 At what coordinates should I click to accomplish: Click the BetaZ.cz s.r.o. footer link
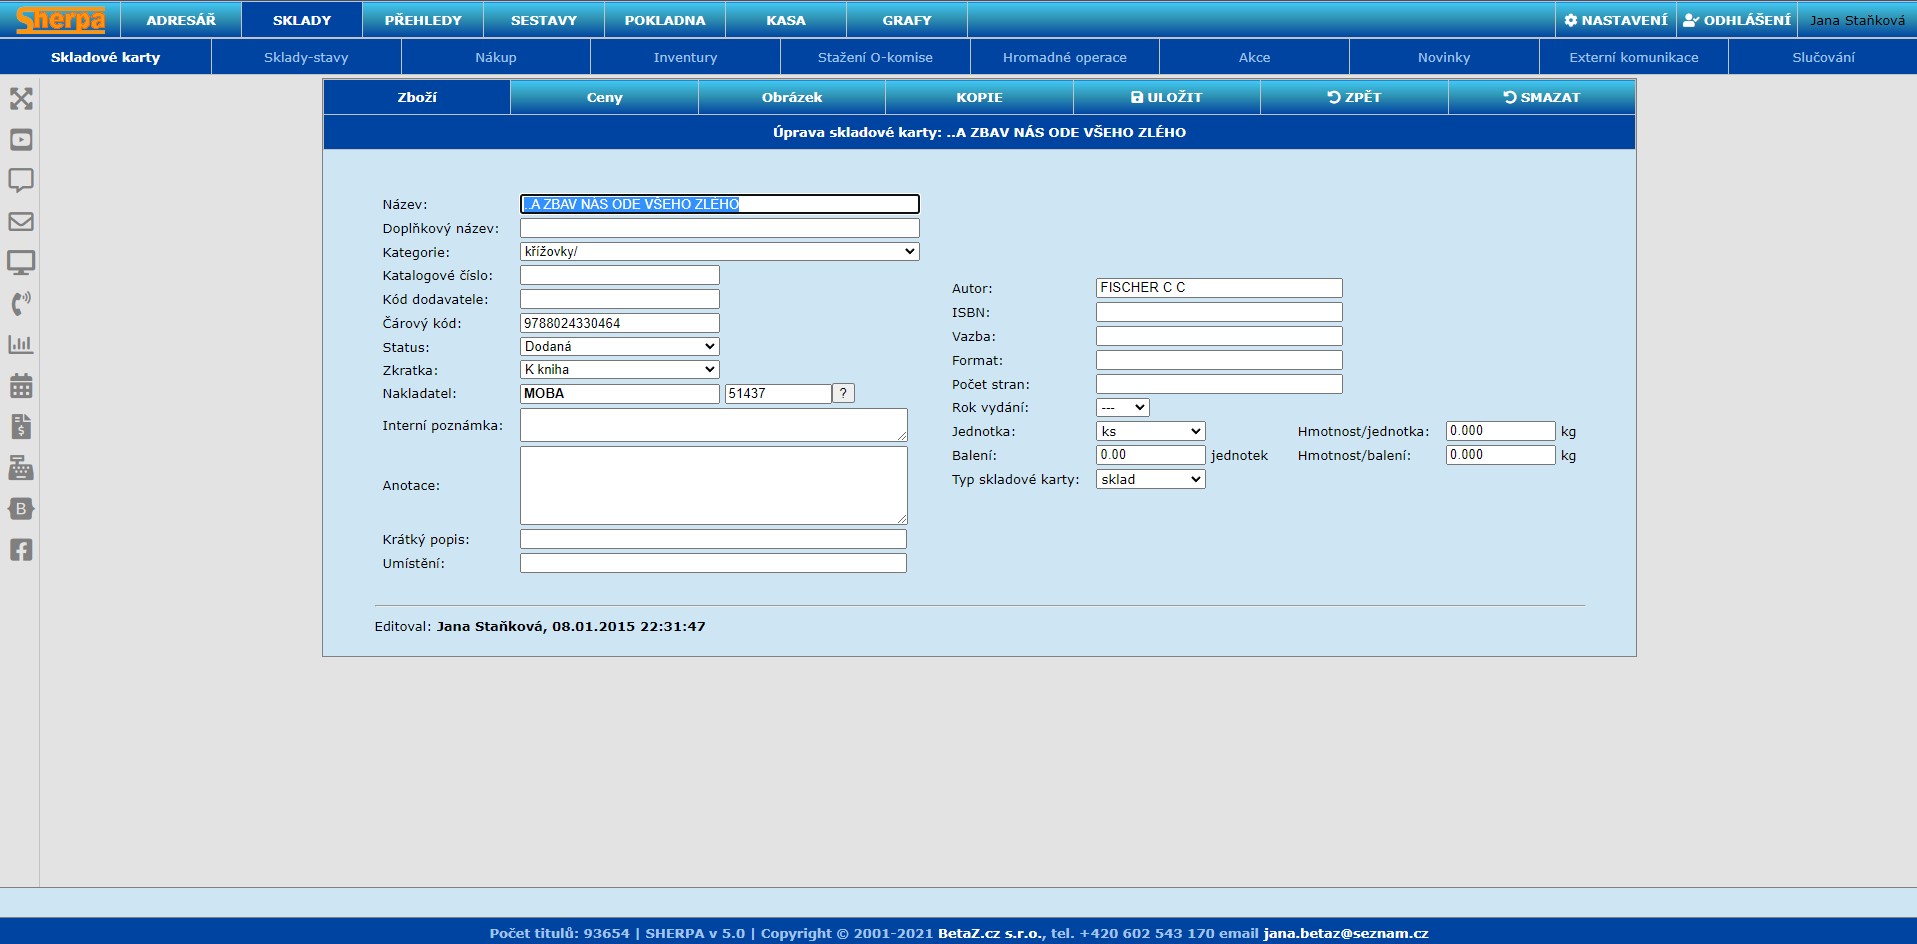point(991,933)
